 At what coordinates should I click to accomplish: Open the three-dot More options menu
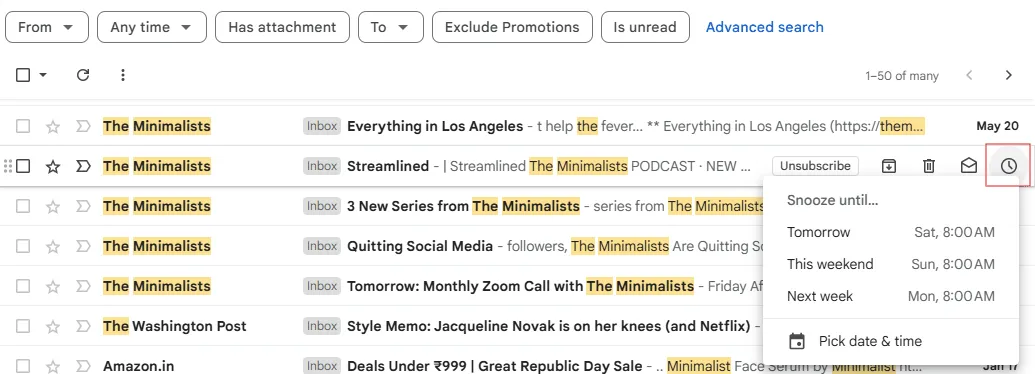click(123, 75)
